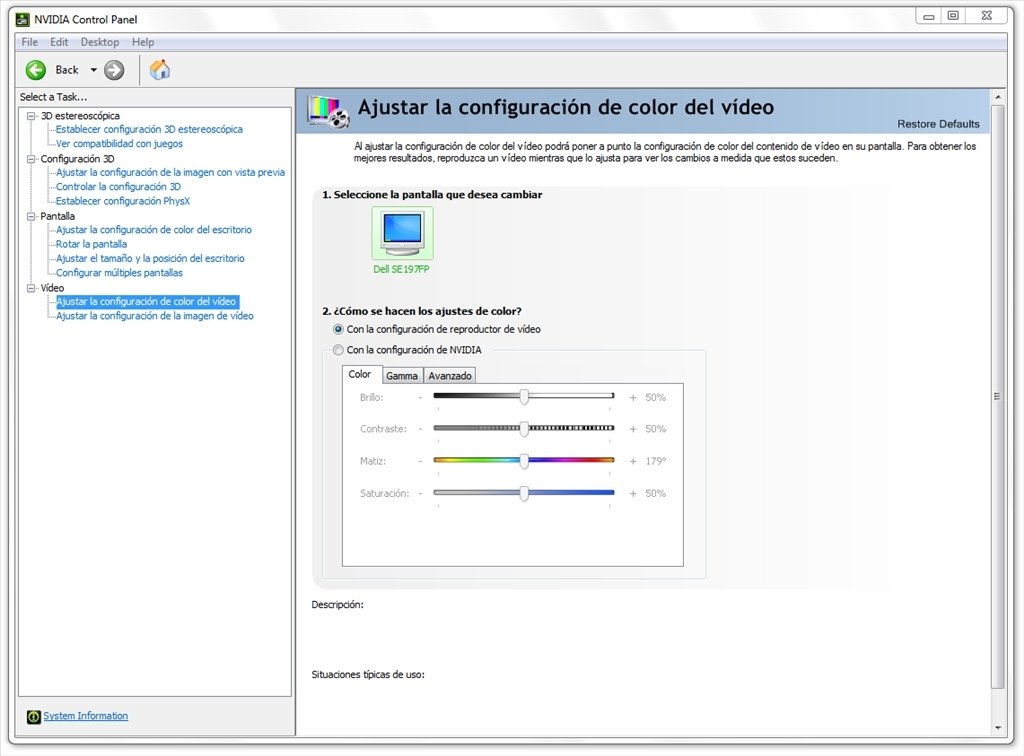This screenshot has width=1024, height=756.
Task: Collapse the Vídeo tree node
Action: (31, 288)
